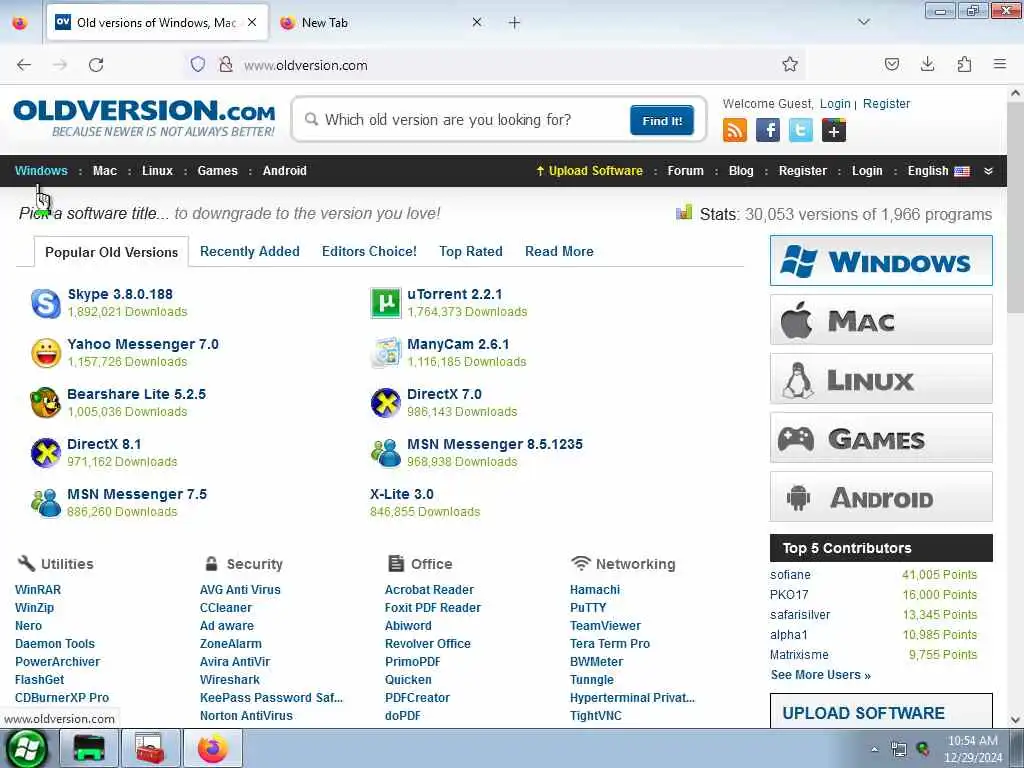Image resolution: width=1024 pixels, height=768 pixels.
Task: Select Android in the navigation bar
Action: tap(285, 171)
